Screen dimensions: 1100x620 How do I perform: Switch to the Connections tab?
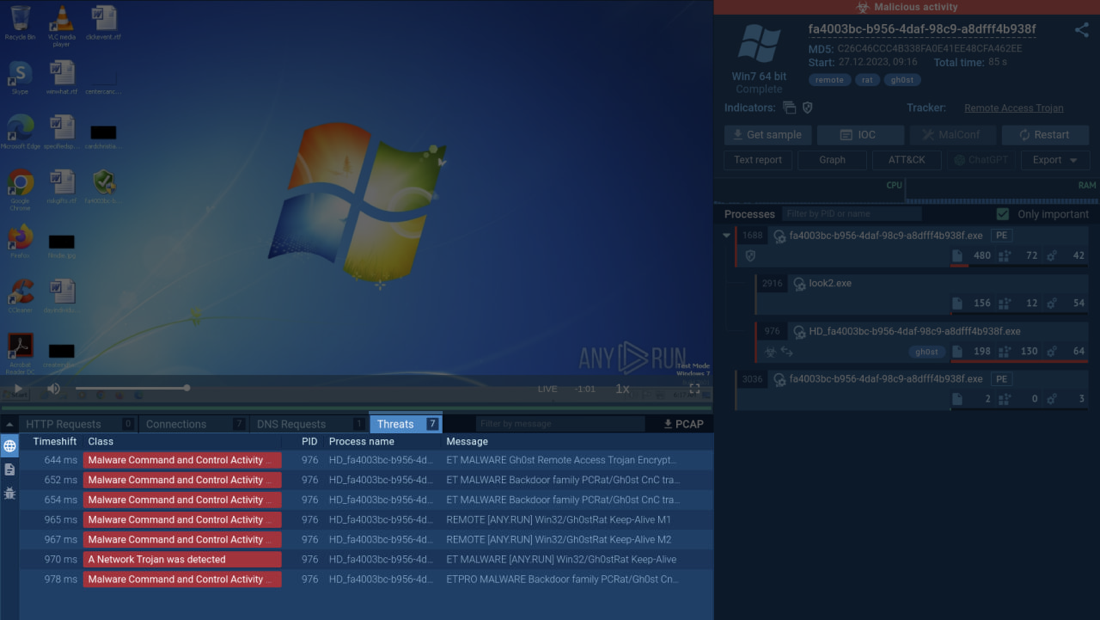(176, 424)
